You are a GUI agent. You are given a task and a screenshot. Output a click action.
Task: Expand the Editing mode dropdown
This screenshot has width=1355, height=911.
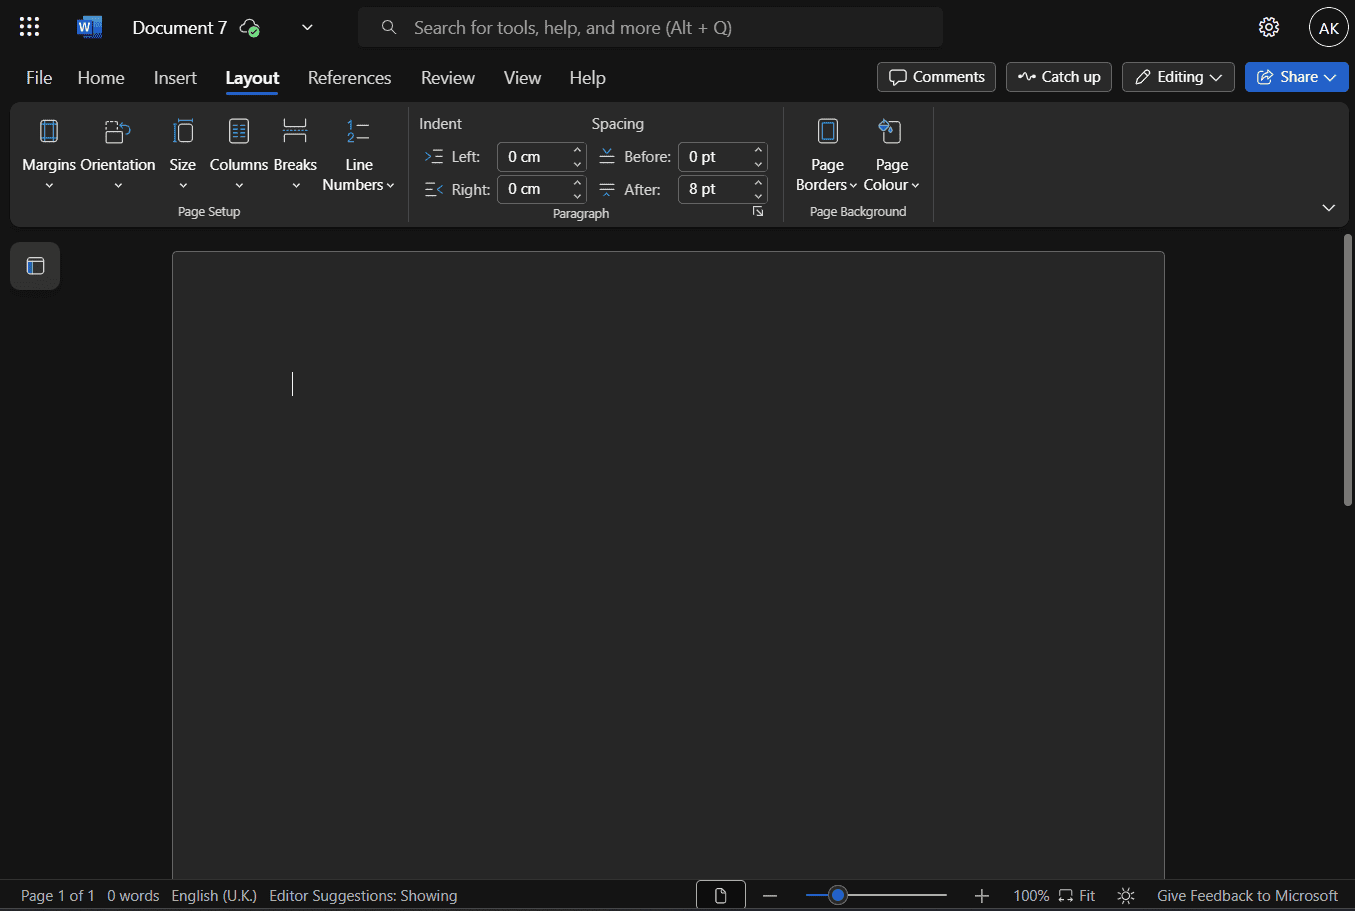pyautogui.click(x=1178, y=77)
